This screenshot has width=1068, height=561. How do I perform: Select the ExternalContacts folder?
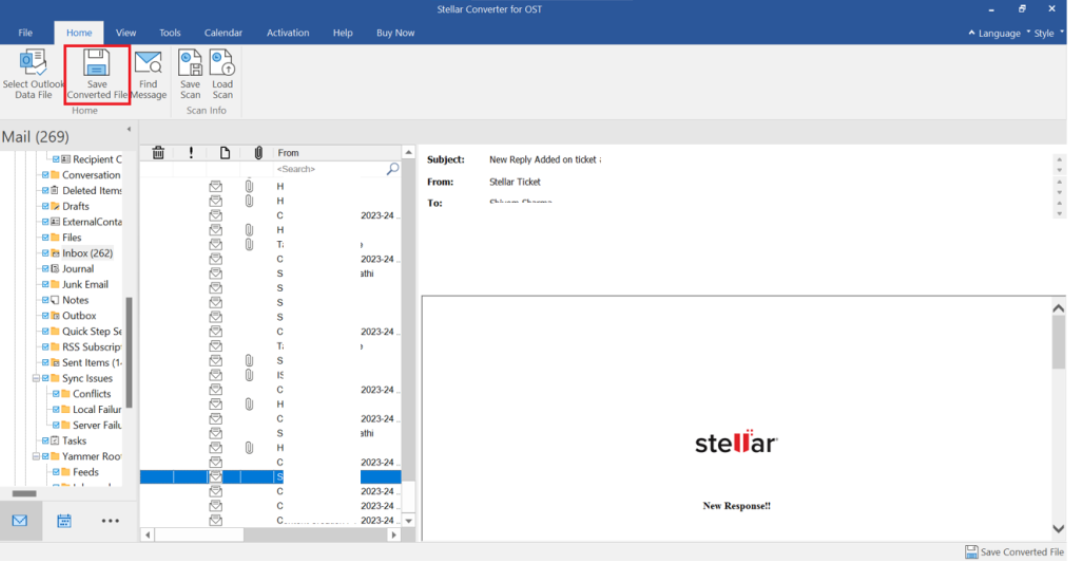click(x=92, y=221)
